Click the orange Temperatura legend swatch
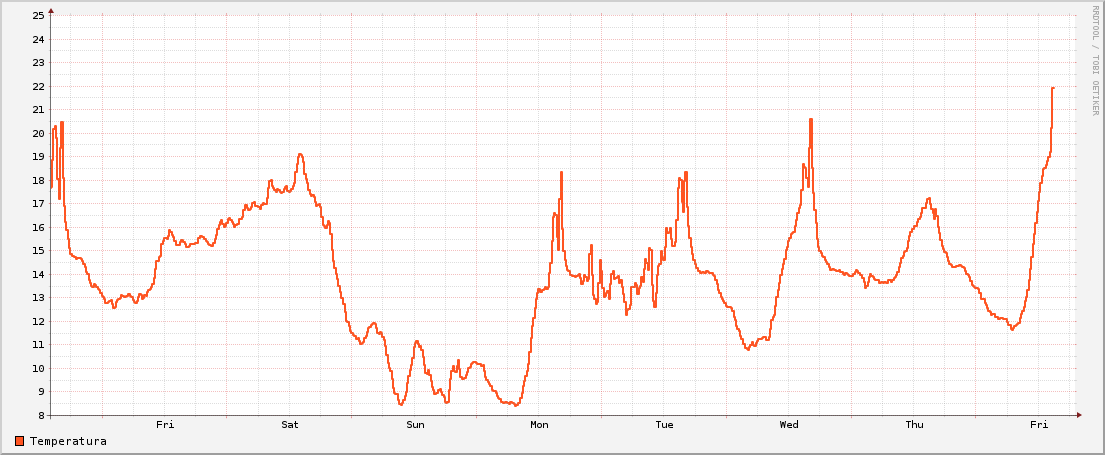This screenshot has height=455, width=1105. [20, 441]
